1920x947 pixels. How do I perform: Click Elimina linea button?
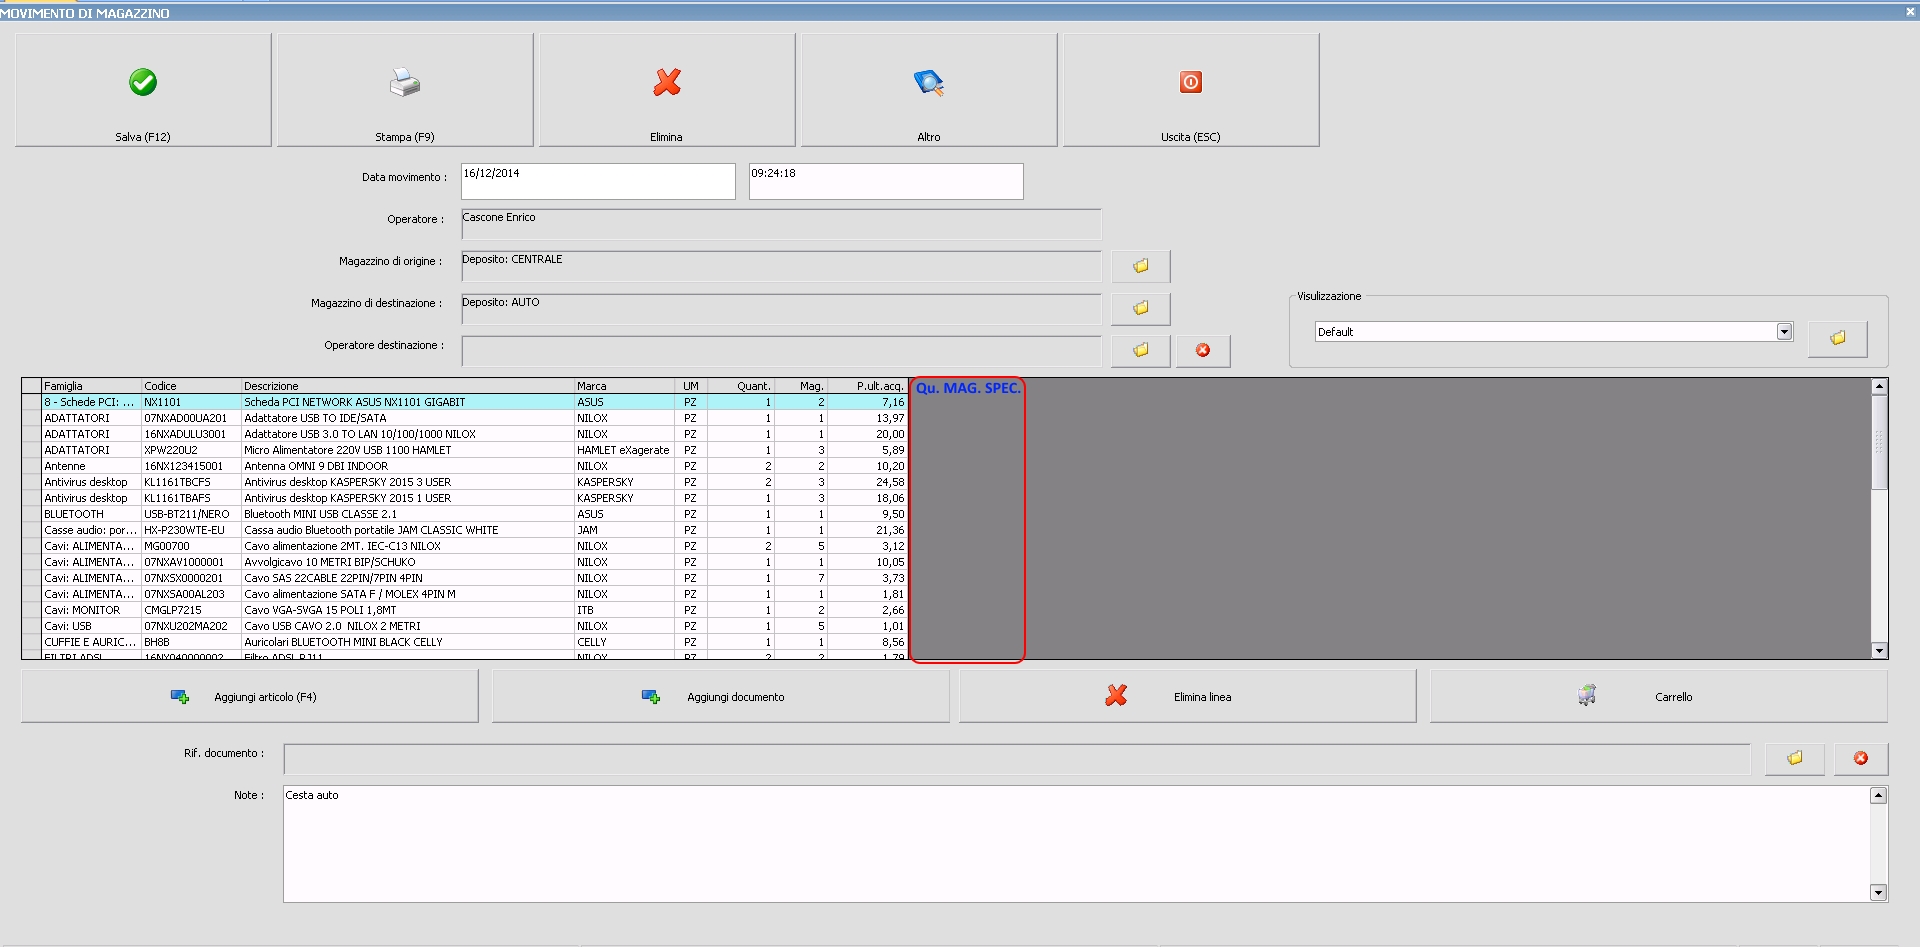(x=1188, y=696)
